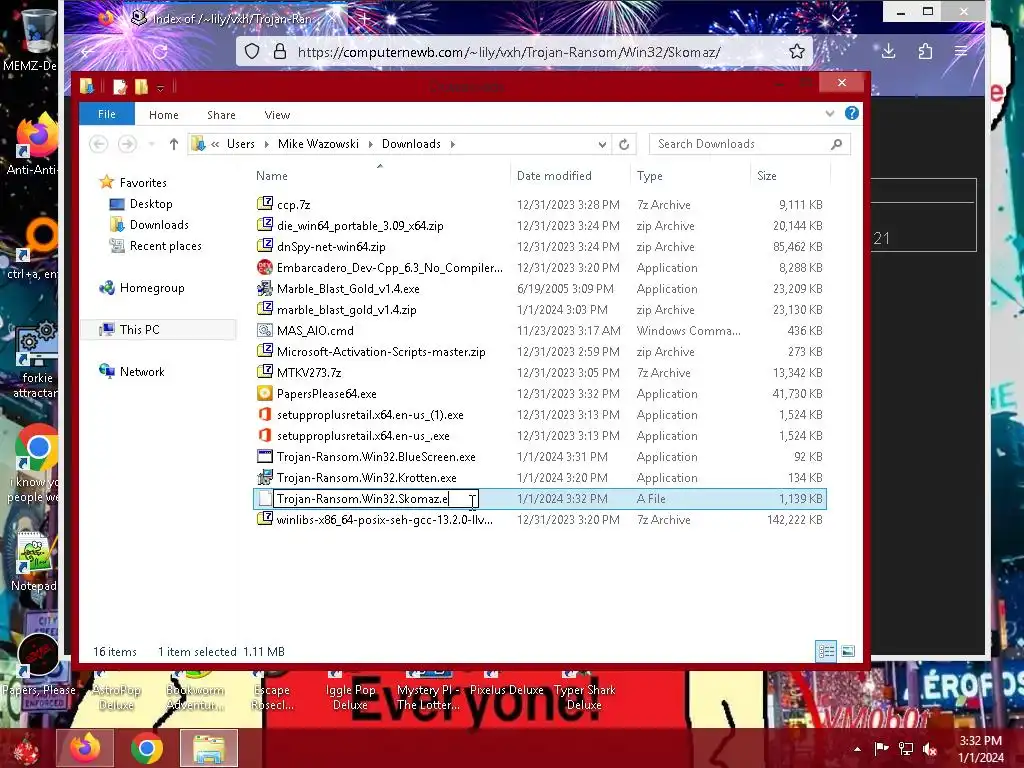Select This PC in navigation pane
The width and height of the screenshot is (1024, 768).
[x=139, y=330]
